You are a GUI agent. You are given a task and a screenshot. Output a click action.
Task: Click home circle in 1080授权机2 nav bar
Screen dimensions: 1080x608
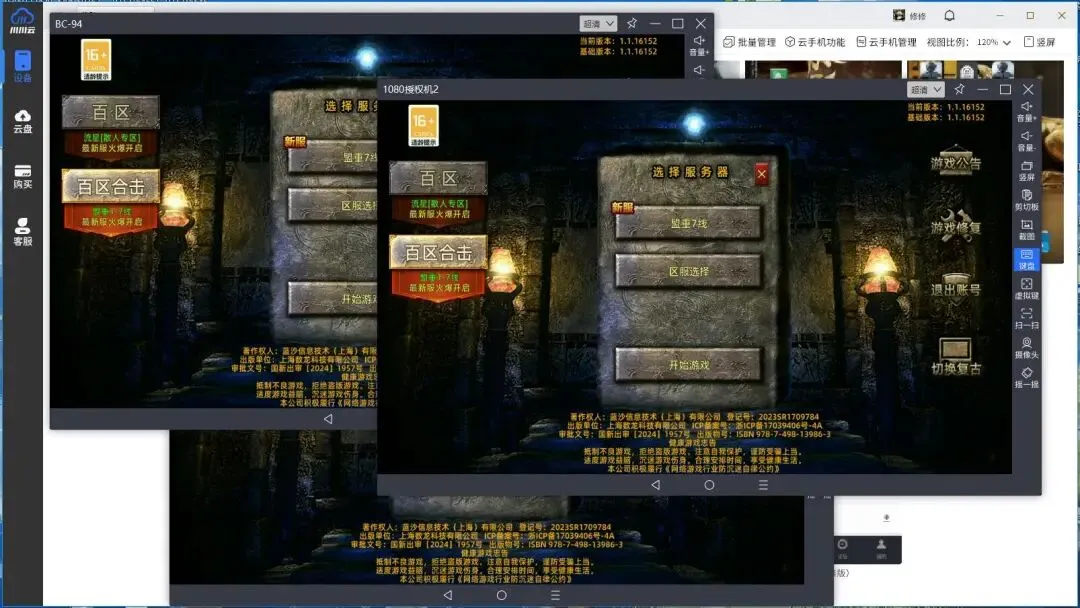[709, 485]
